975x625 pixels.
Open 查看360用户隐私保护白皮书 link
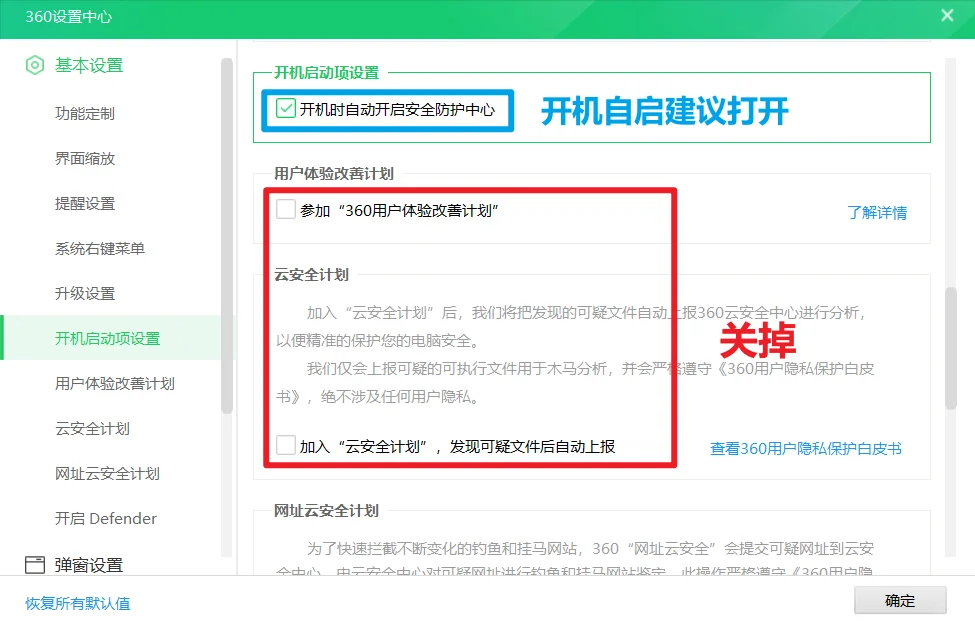point(806,448)
